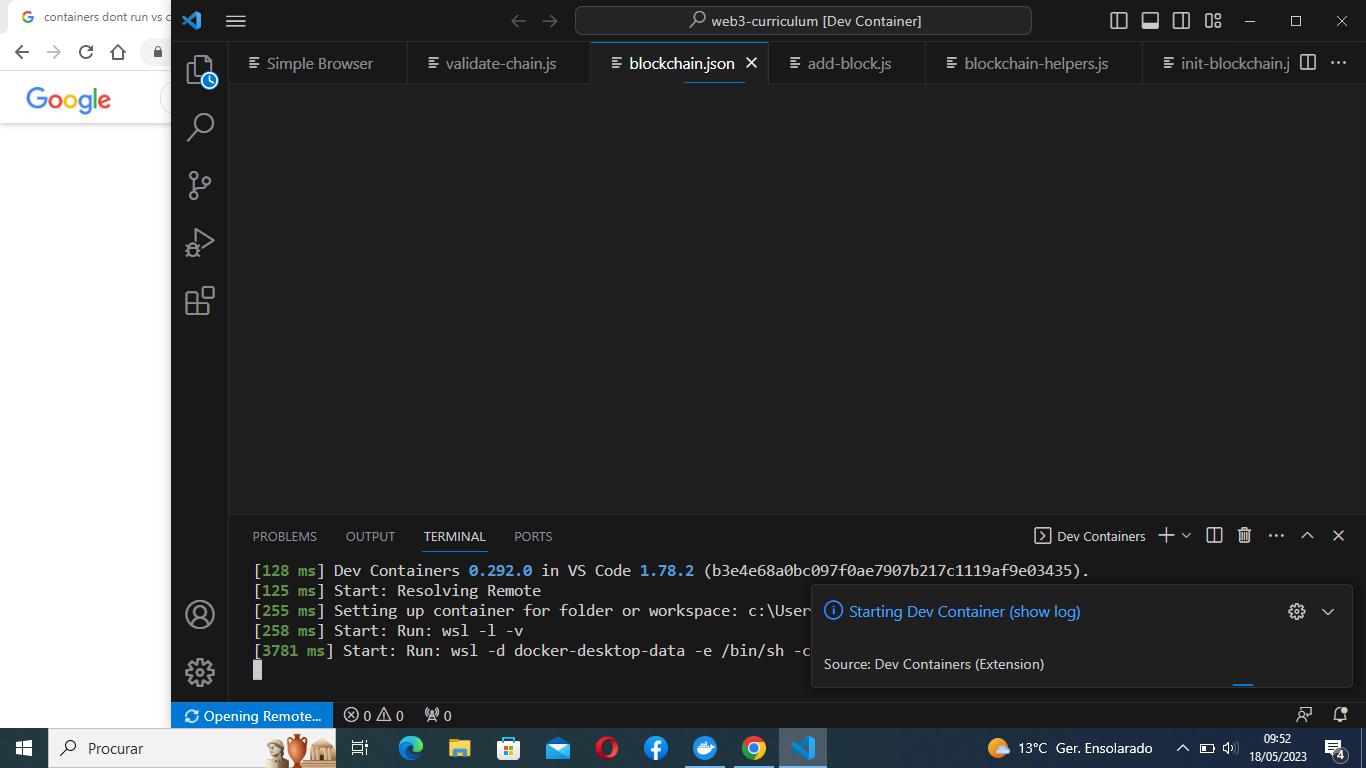This screenshot has width=1366, height=768.
Task: Open the Source Control view
Action: 199,185
